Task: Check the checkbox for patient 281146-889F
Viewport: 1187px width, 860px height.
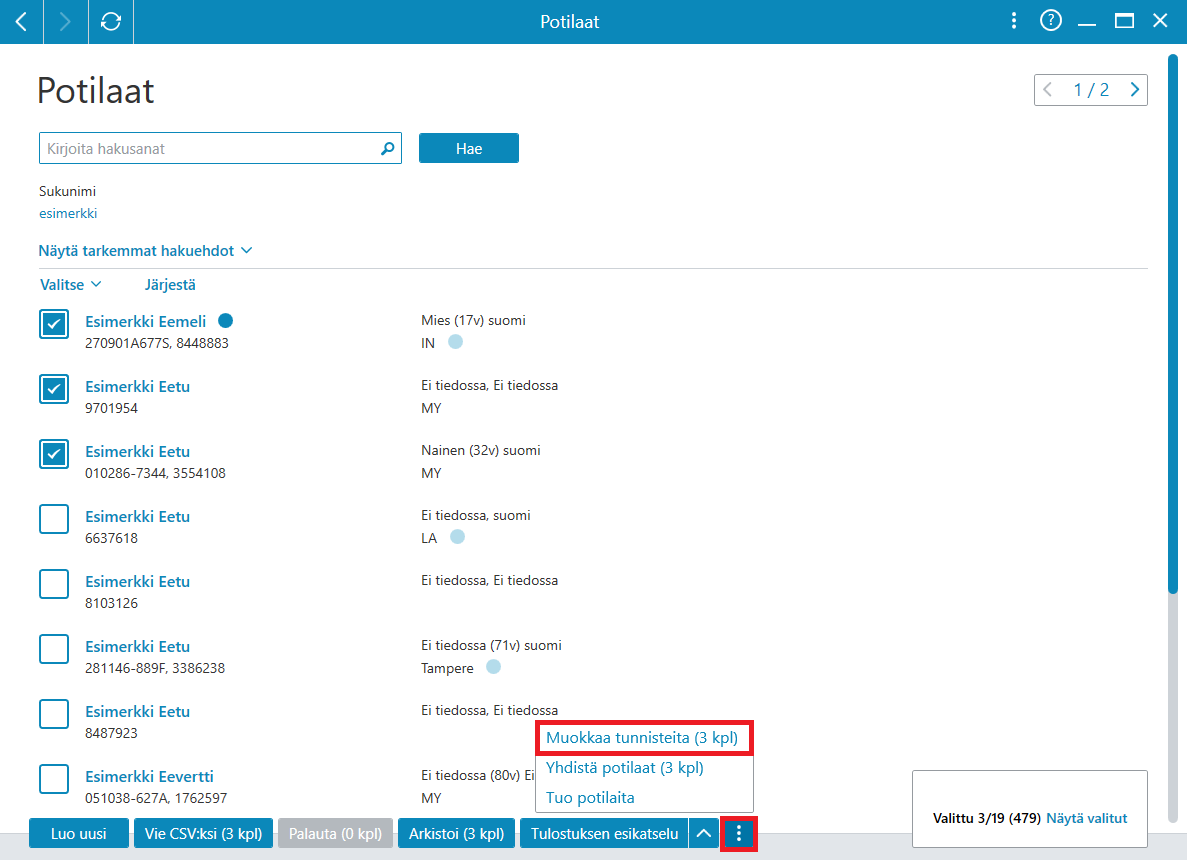Action: (x=54, y=650)
